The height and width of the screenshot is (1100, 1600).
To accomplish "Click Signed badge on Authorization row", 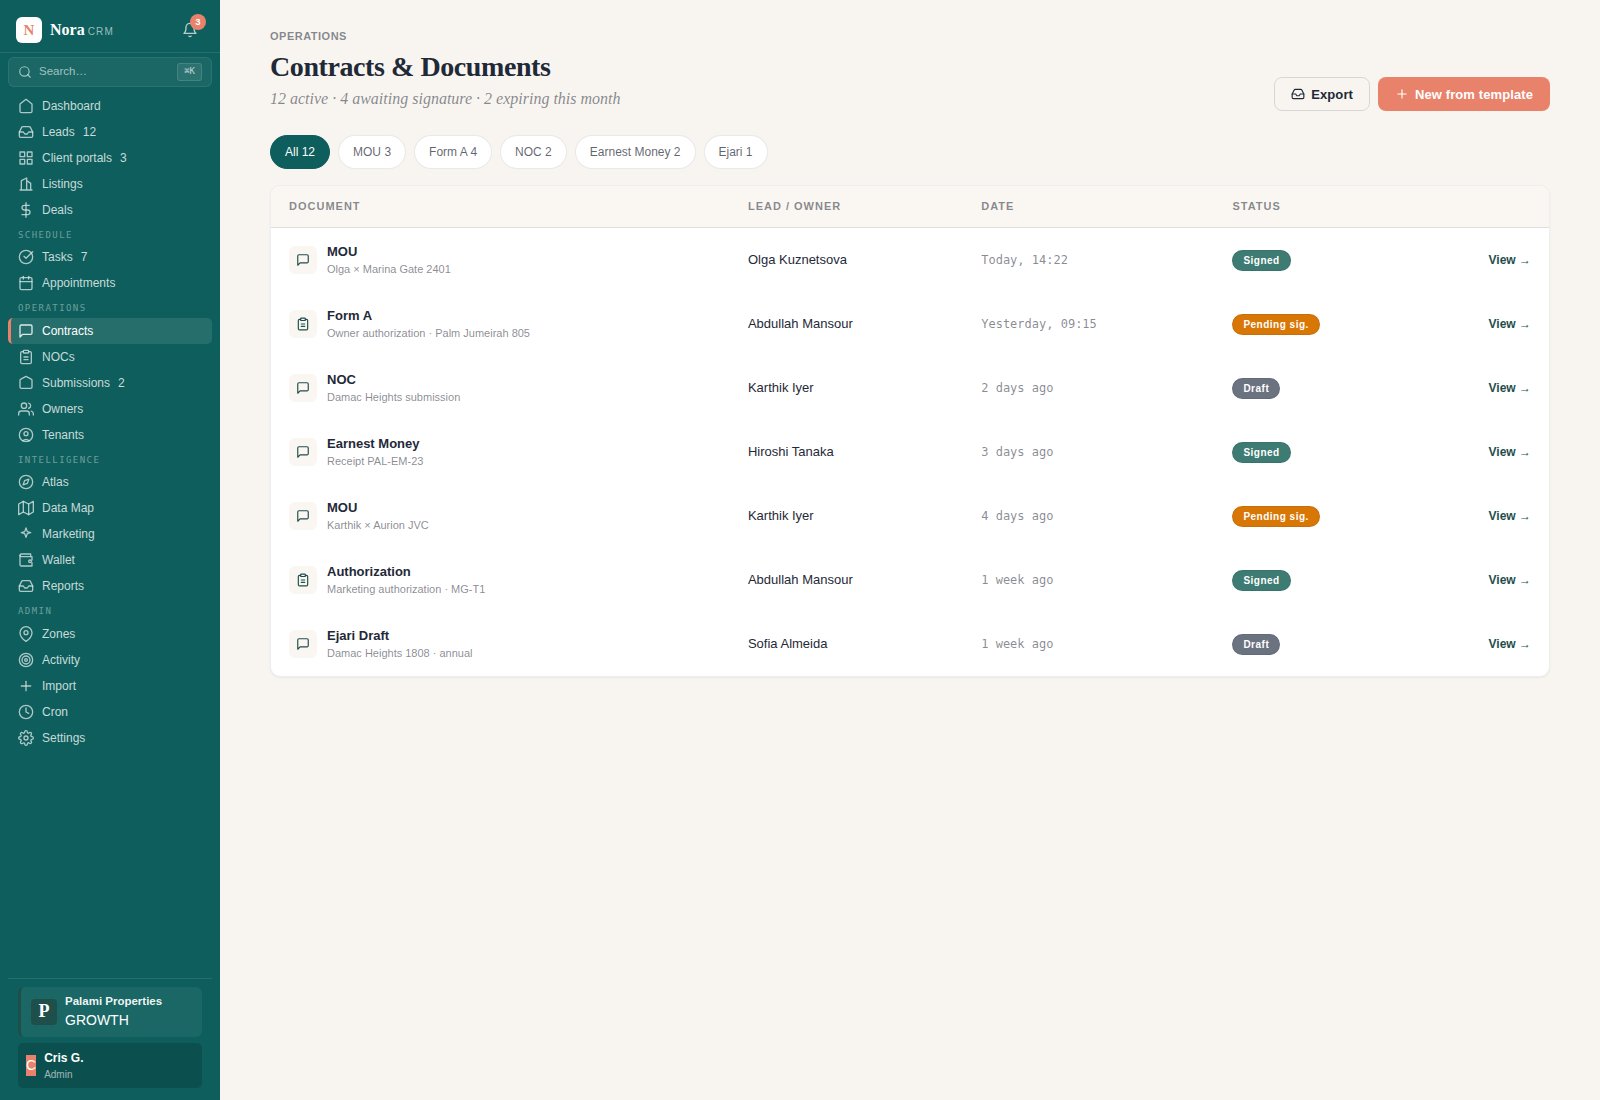I will point(1261,580).
